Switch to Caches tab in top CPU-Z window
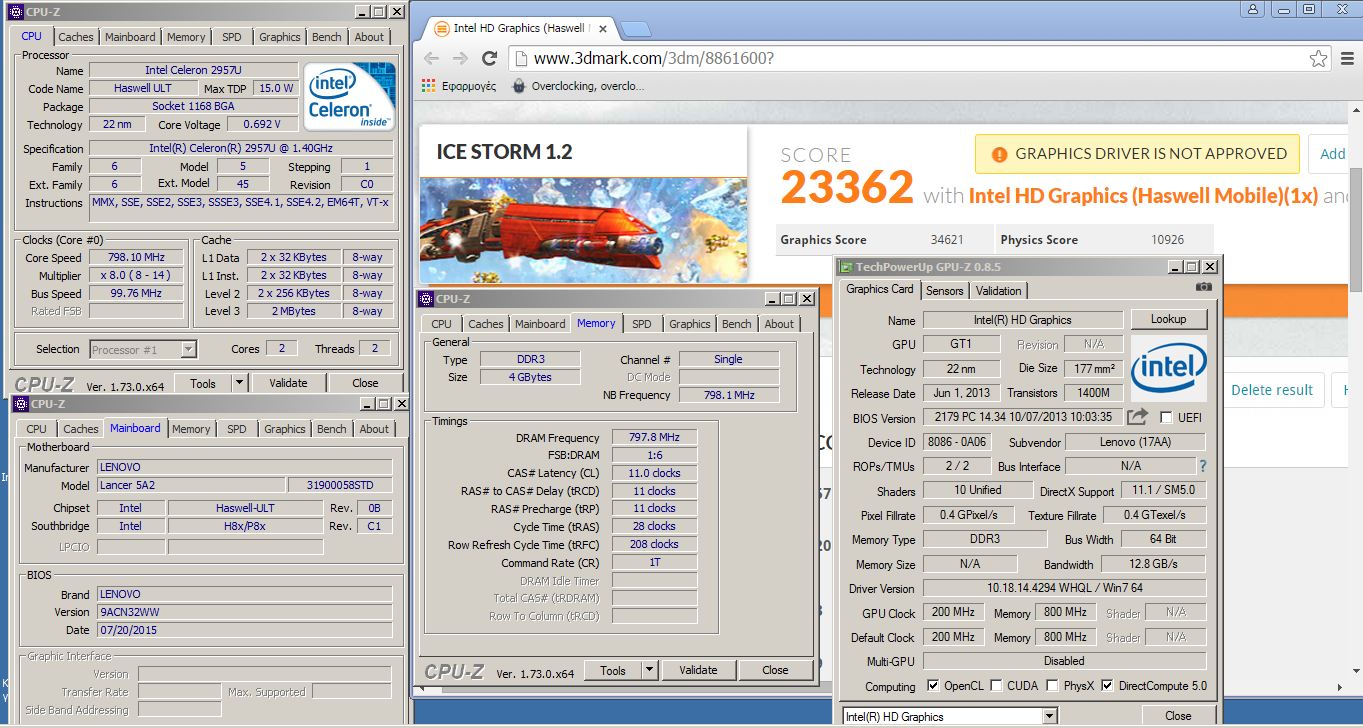1363x728 pixels. point(75,37)
